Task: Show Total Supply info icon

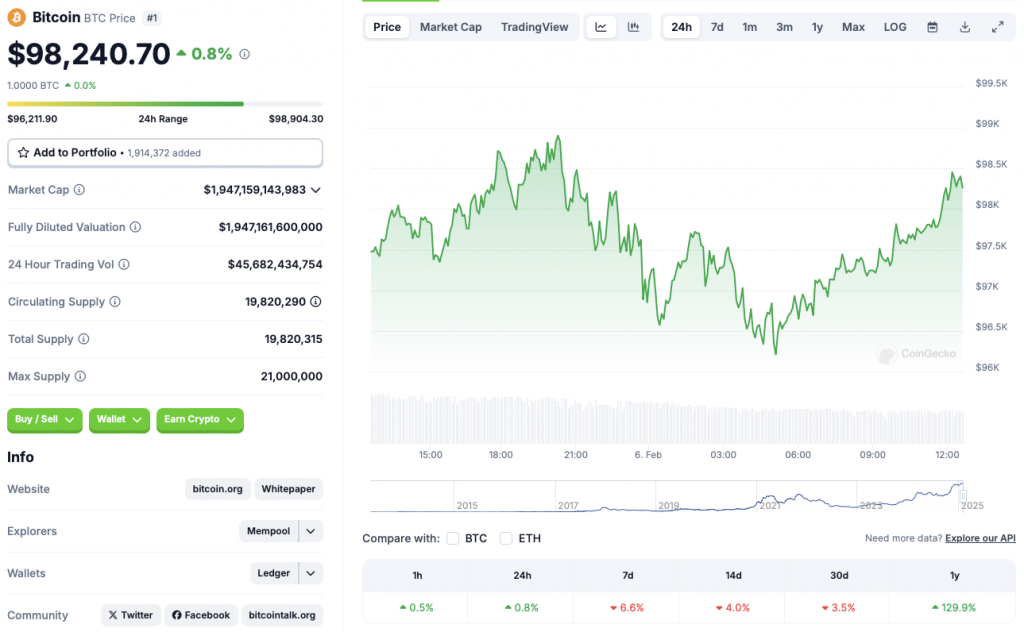Action: click(84, 338)
